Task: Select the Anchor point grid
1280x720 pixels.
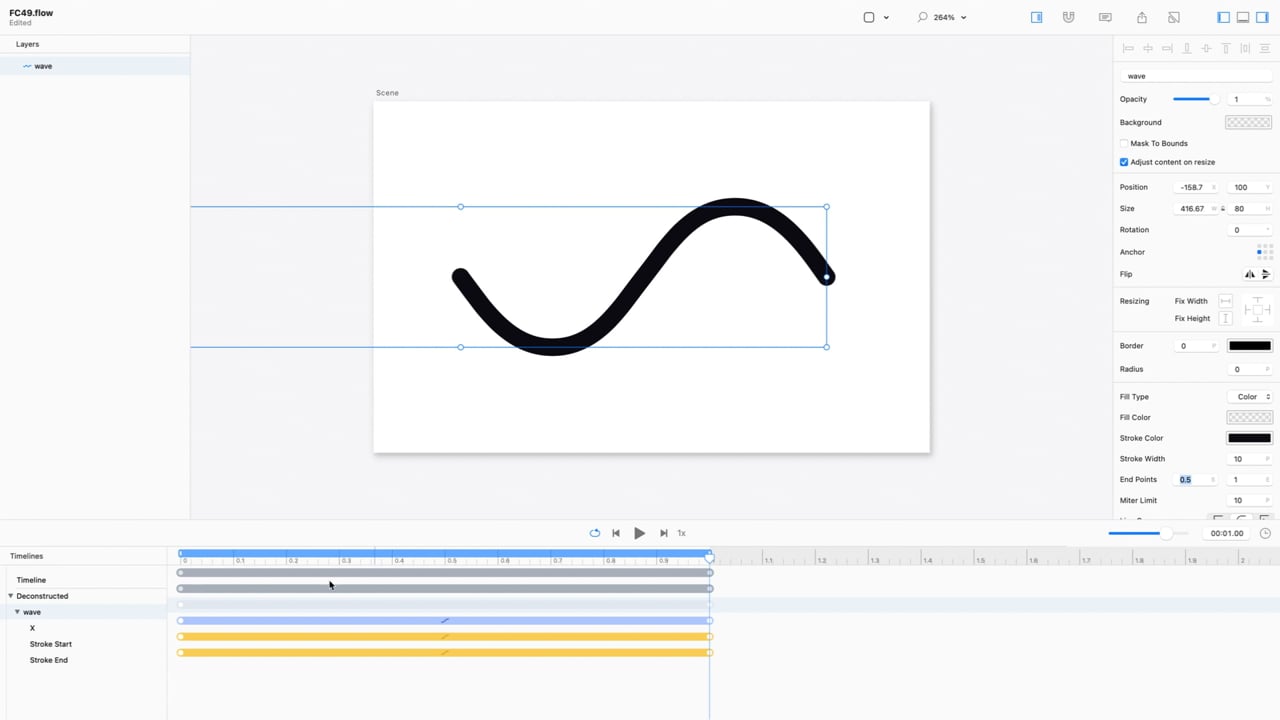Action: click(x=1265, y=252)
